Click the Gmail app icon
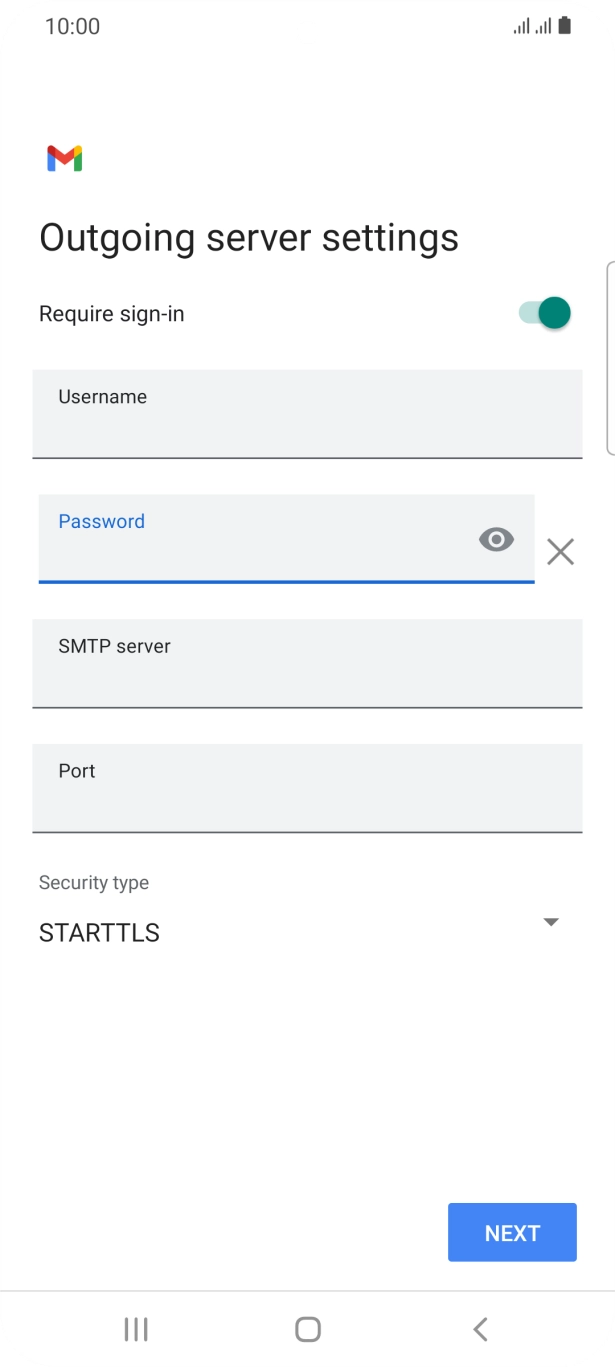The image size is (615, 1367). pyautogui.click(x=63, y=158)
